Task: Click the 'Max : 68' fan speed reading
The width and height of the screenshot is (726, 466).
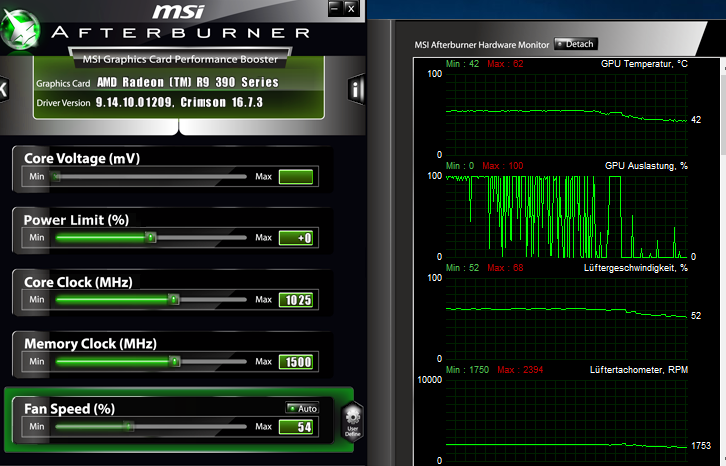Action: [505, 268]
